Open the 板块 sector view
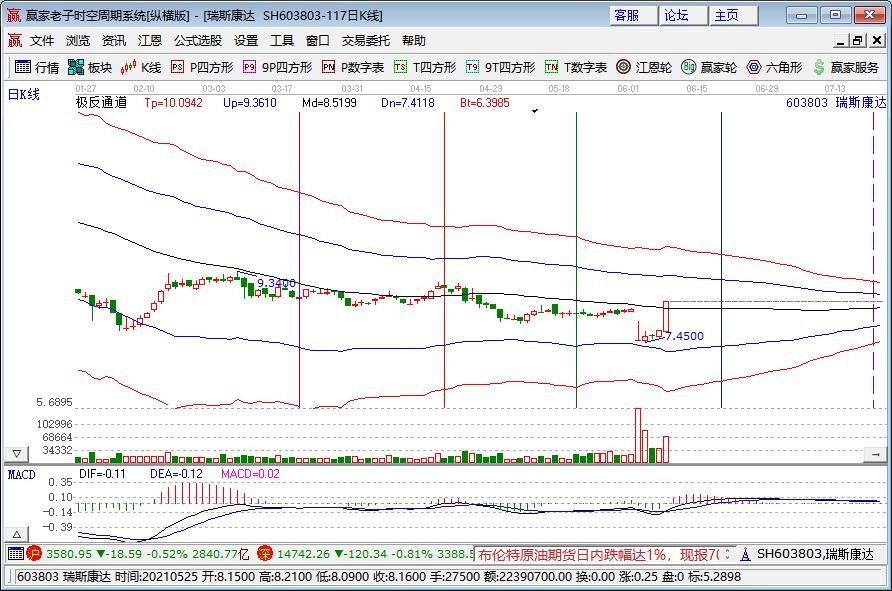 tap(90, 67)
